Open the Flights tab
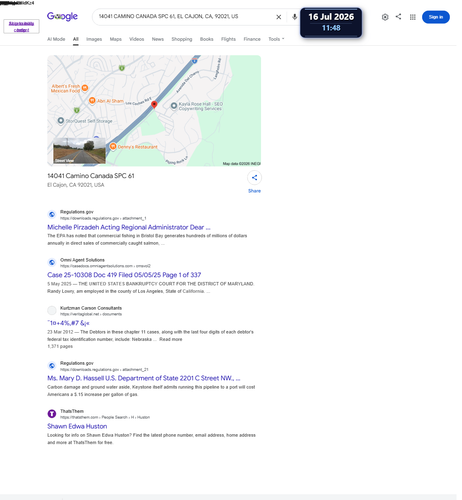This screenshot has height=500, width=462. [x=228, y=39]
